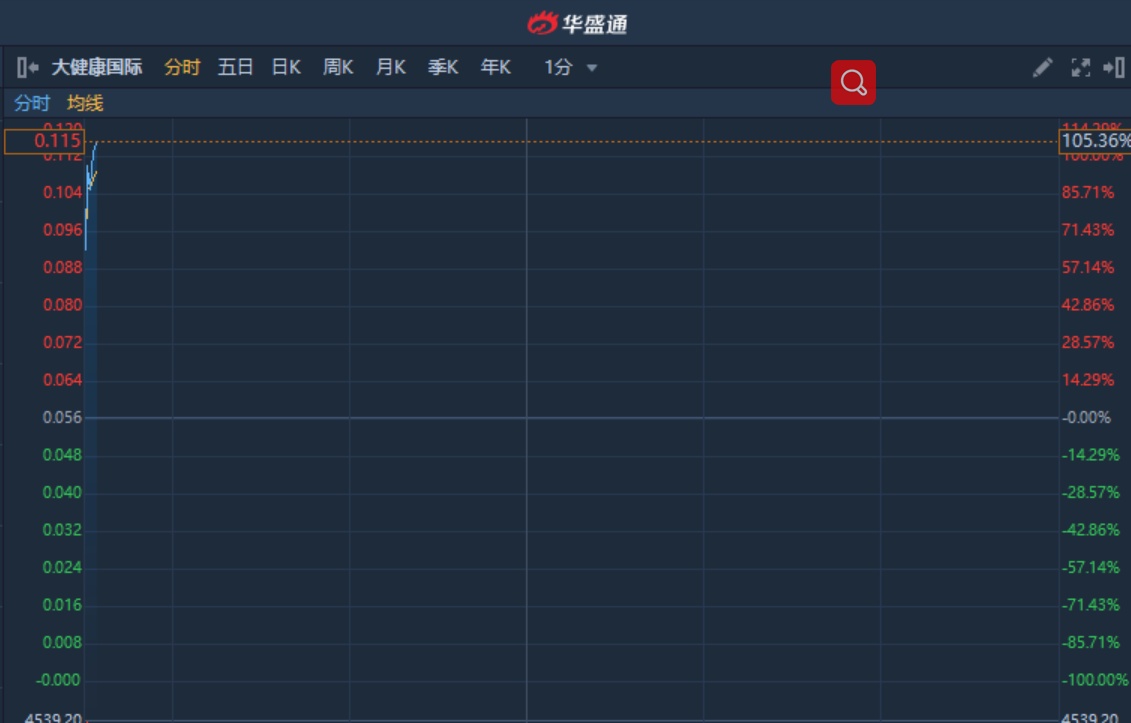Show the 月K chart
This screenshot has height=723, width=1131.
point(391,68)
